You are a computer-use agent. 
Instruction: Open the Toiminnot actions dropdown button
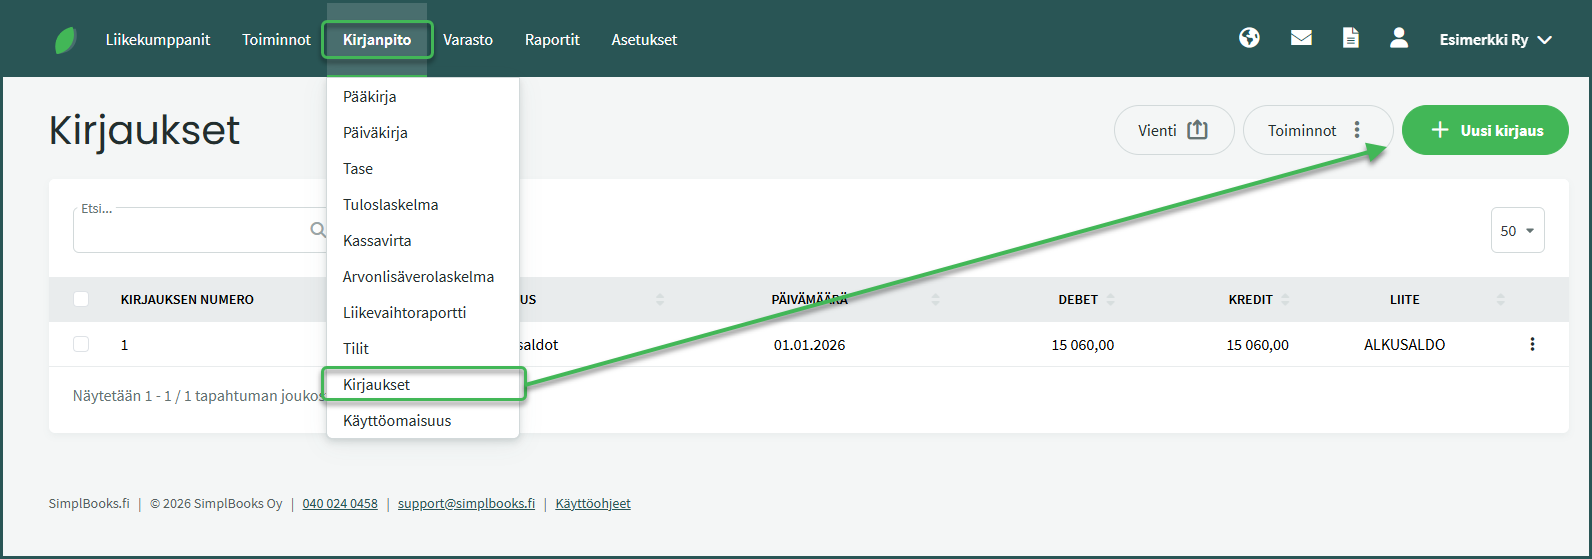click(x=1317, y=130)
